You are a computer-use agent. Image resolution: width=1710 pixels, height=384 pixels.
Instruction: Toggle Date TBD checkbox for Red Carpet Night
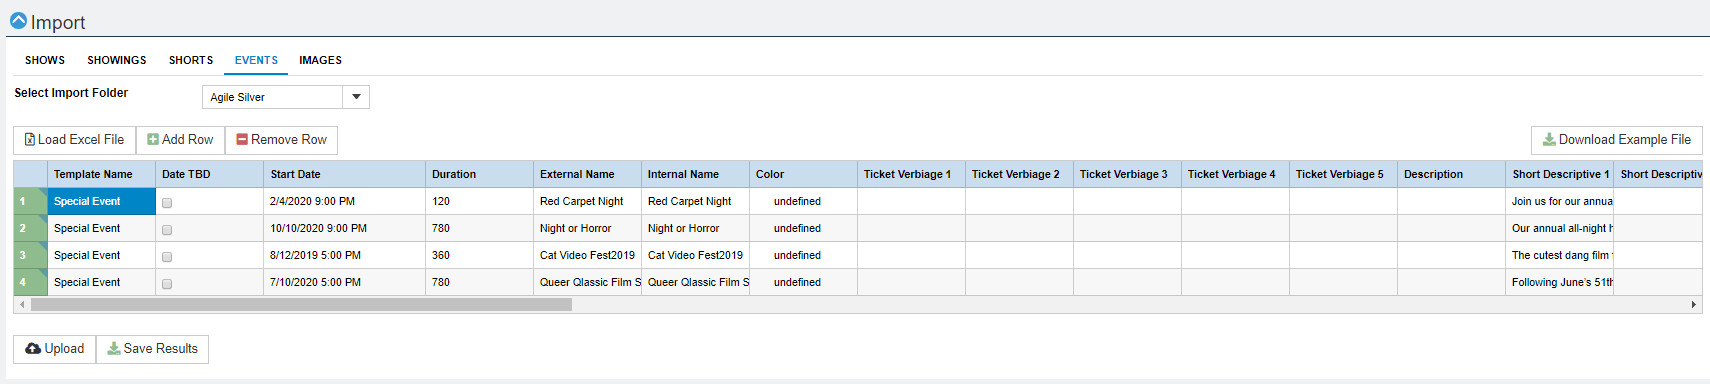[167, 202]
